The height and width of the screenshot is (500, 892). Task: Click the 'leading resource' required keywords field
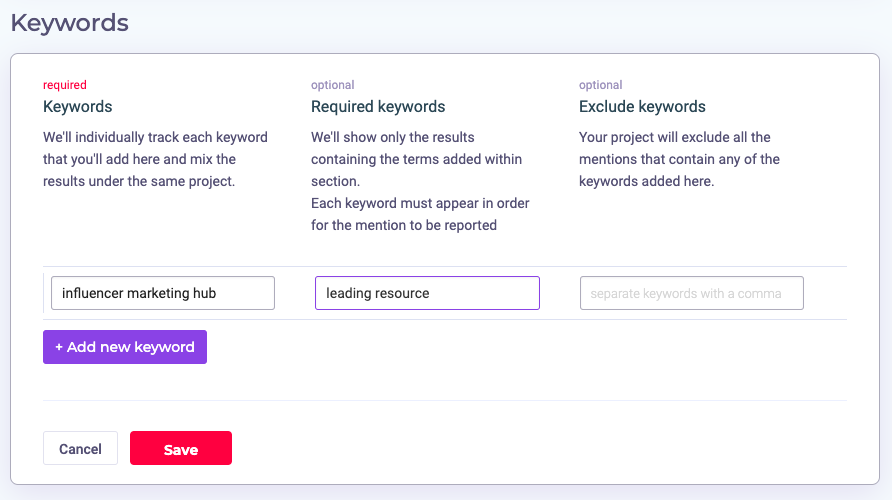coord(427,293)
